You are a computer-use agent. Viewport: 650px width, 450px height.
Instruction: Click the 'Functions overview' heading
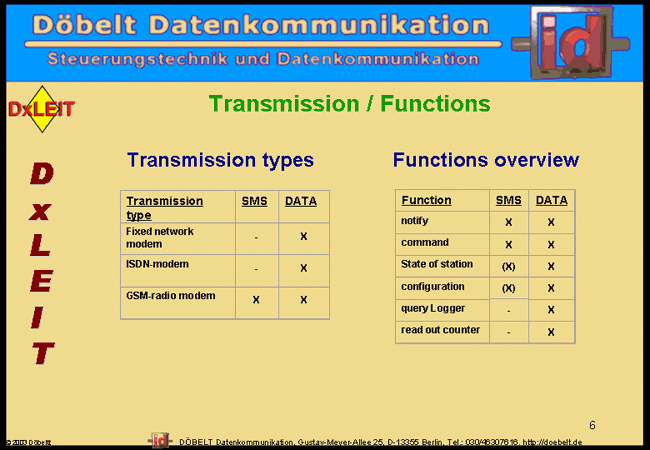coord(485,160)
